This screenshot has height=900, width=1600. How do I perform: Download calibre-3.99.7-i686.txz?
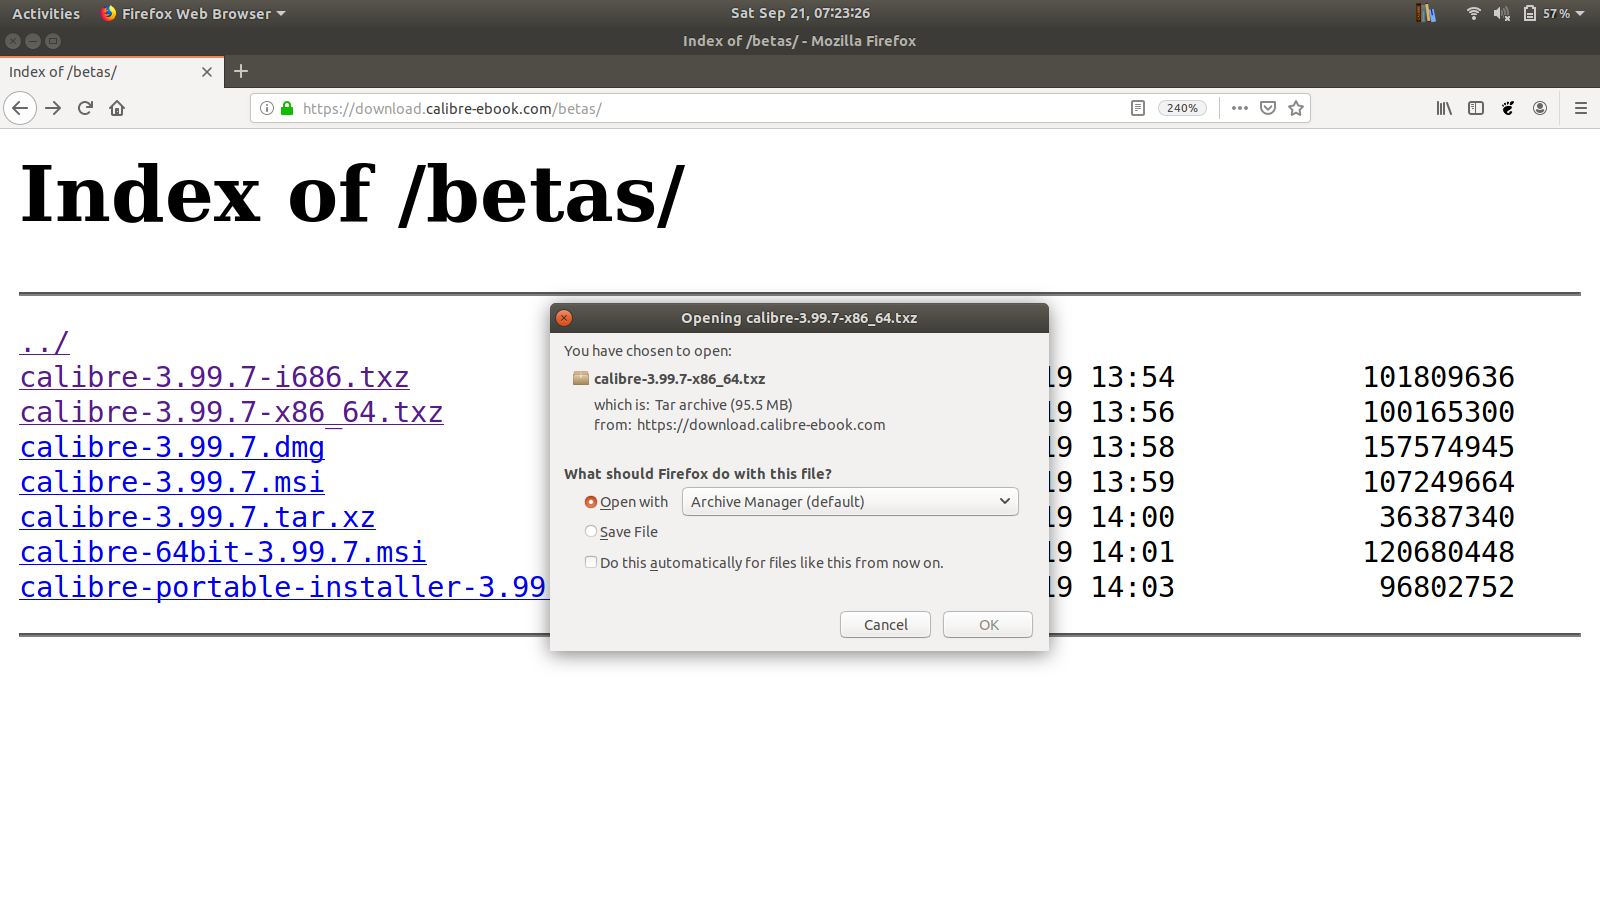[215, 377]
